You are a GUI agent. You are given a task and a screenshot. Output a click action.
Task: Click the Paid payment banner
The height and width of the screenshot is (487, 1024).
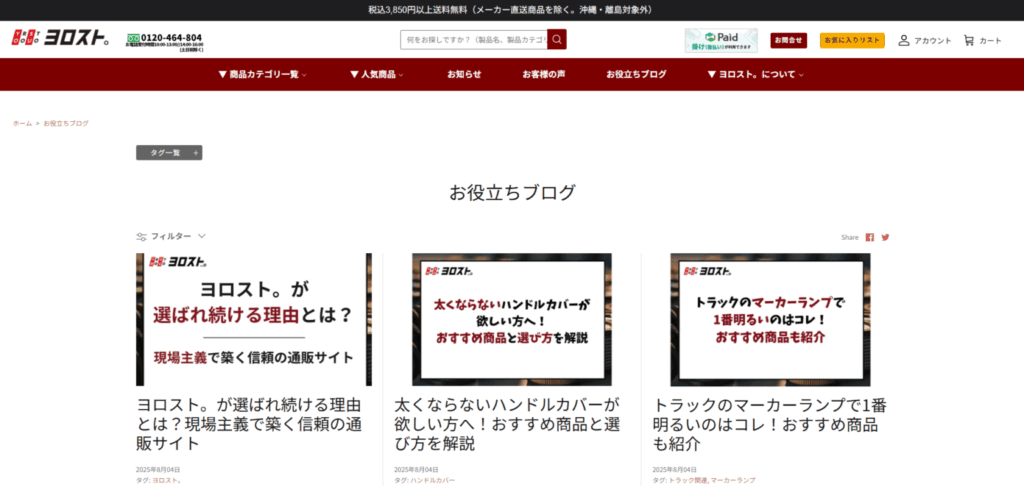coord(721,40)
